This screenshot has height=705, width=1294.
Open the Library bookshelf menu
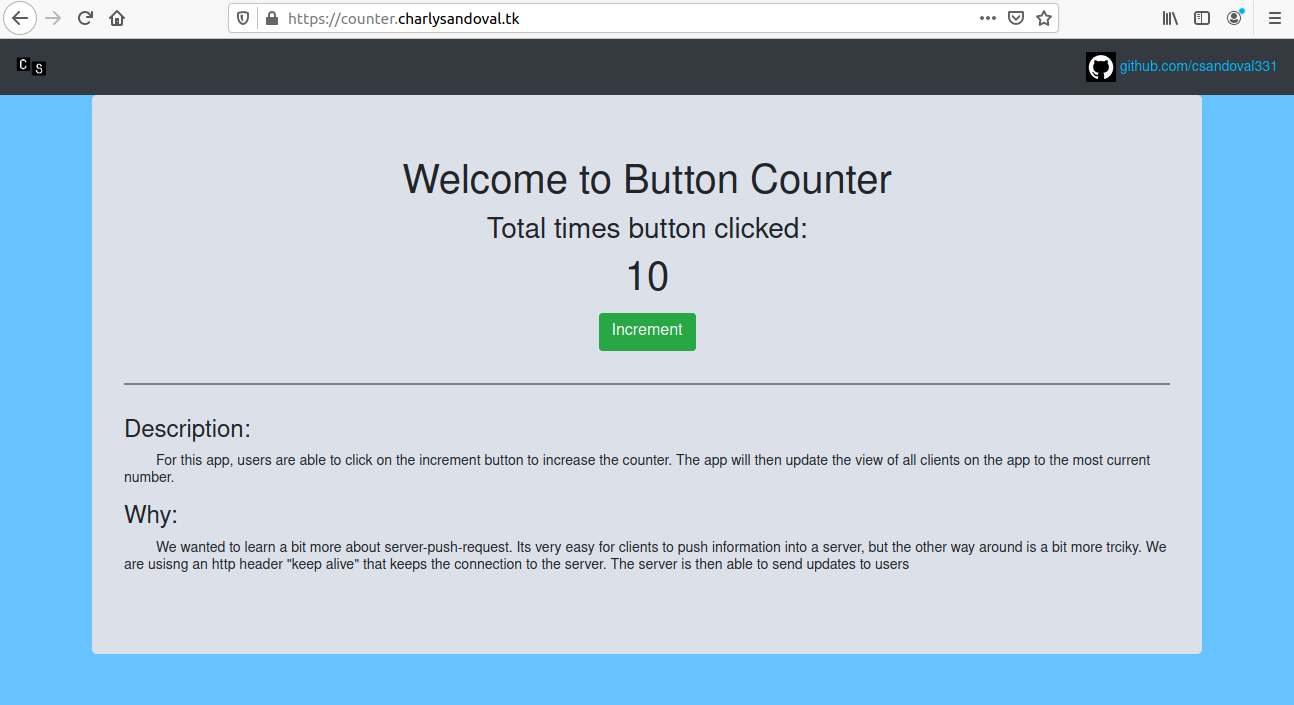(x=1170, y=18)
